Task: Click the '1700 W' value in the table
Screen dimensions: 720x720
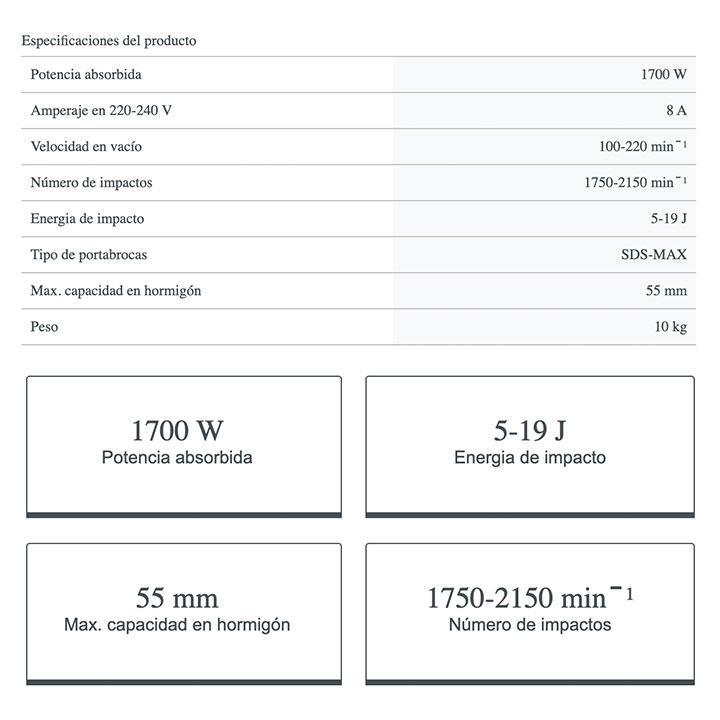Action: [x=663, y=75]
